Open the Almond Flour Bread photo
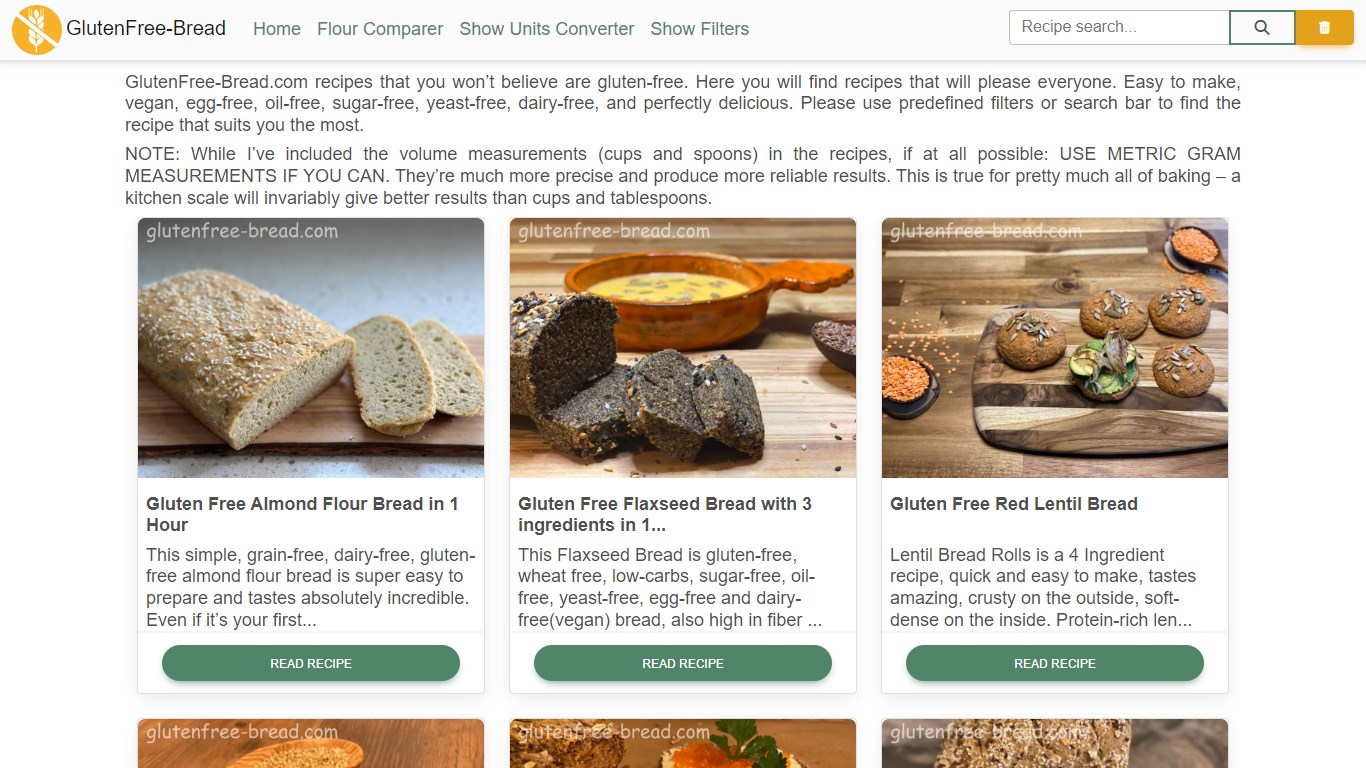1366x768 pixels. (x=311, y=348)
